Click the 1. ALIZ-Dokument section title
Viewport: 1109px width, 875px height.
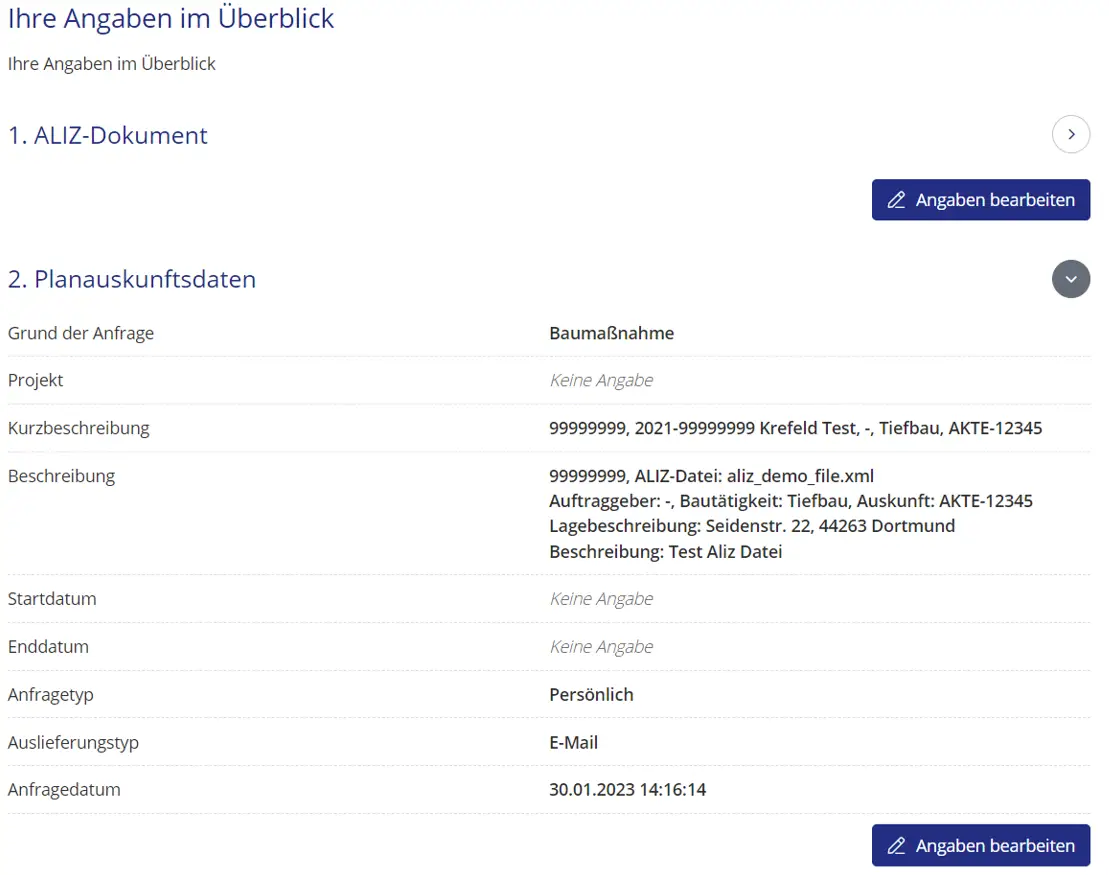coord(107,135)
